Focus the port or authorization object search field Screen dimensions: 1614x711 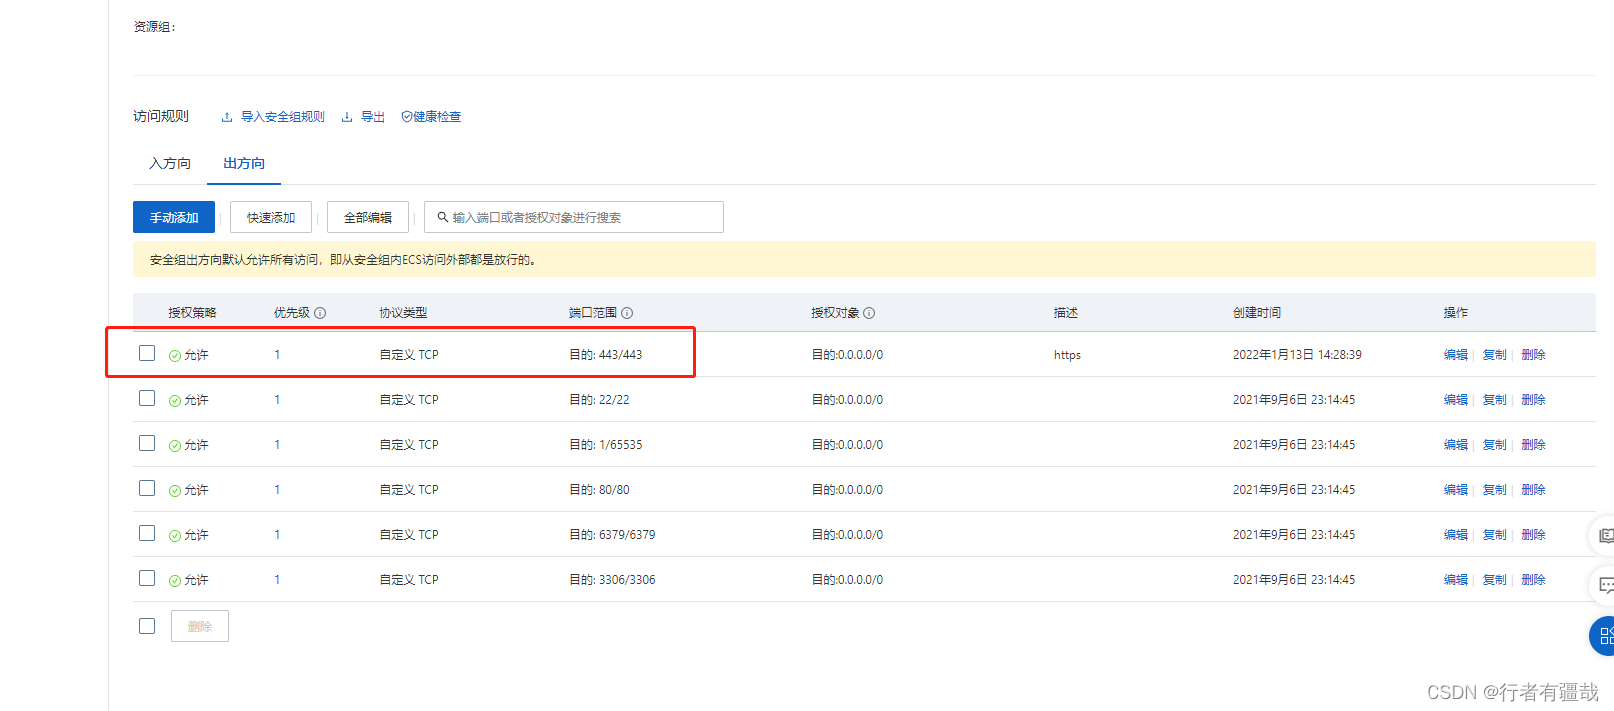click(580, 217)
